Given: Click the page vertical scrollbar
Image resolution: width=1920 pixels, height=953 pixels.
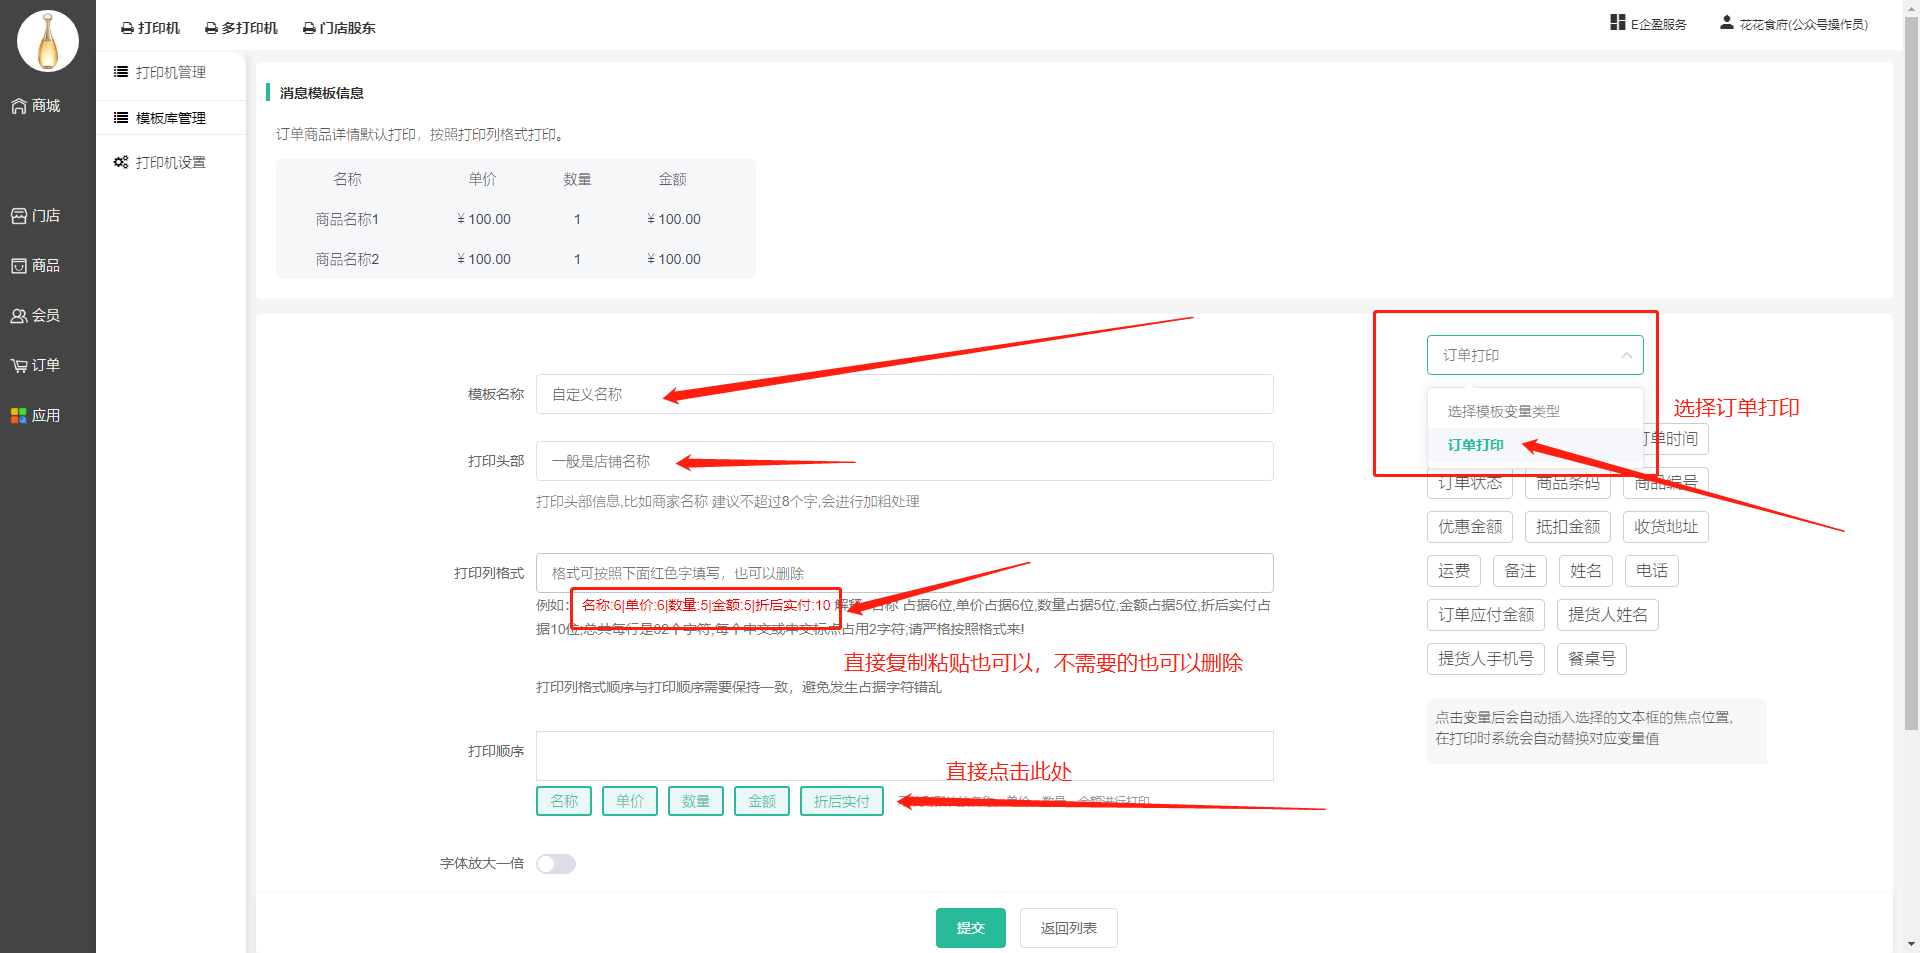Looking at the screenshot, I should 1911,400.
